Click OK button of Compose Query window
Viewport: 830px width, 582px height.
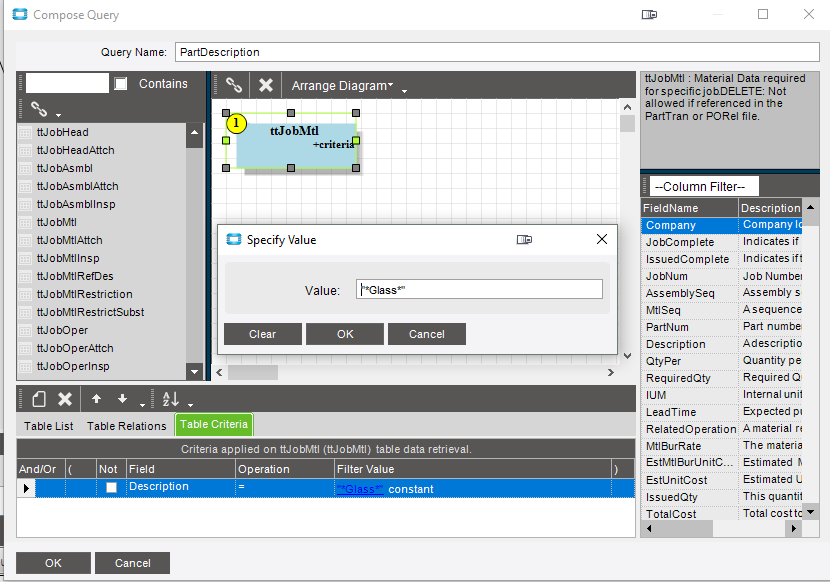tap(53, 563)
